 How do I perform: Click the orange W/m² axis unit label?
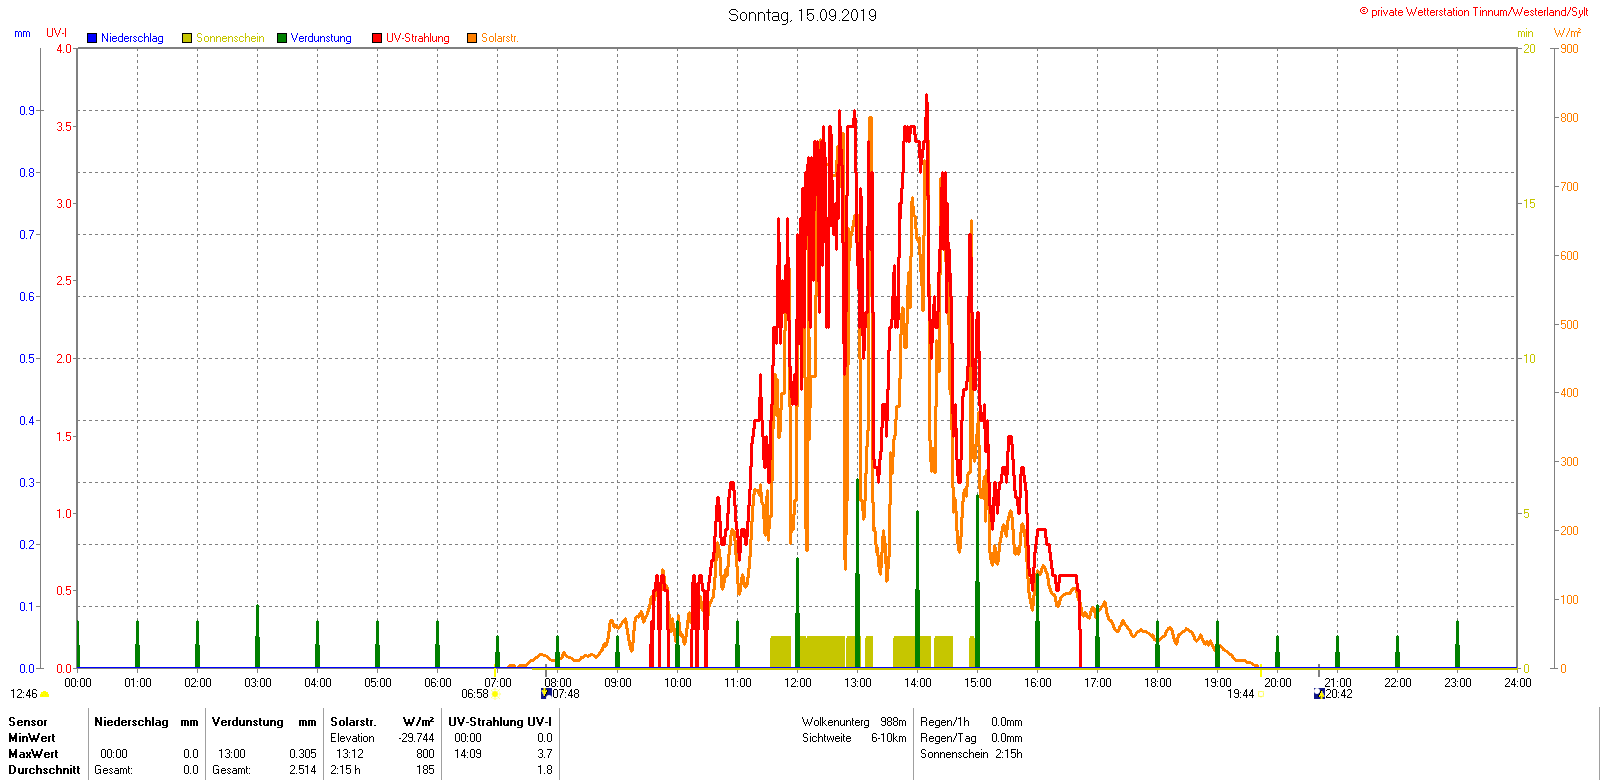(x=1568, y=33)
